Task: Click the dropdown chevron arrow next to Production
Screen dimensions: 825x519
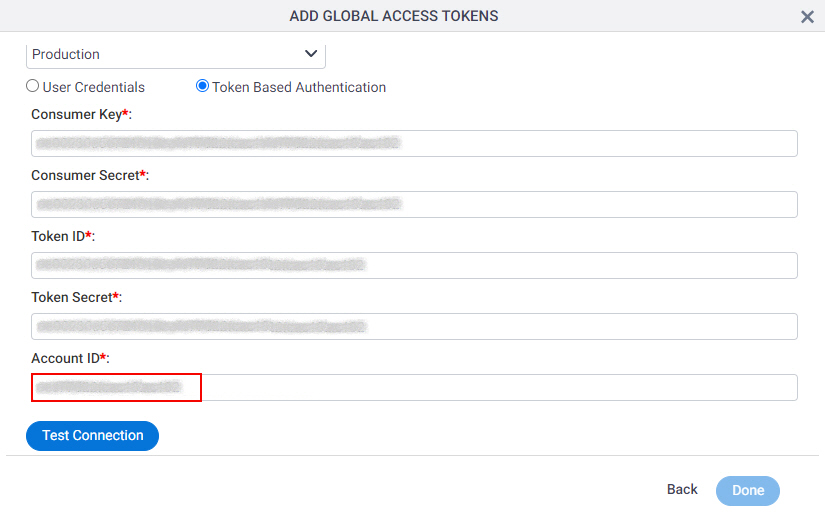Action: tap(311, 54)
